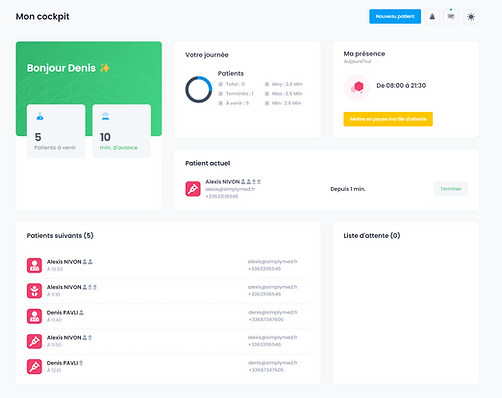Open Alexis NIVON row at 10:50
The height and width of the screenshot is (398, 502).
pos(168,265)
